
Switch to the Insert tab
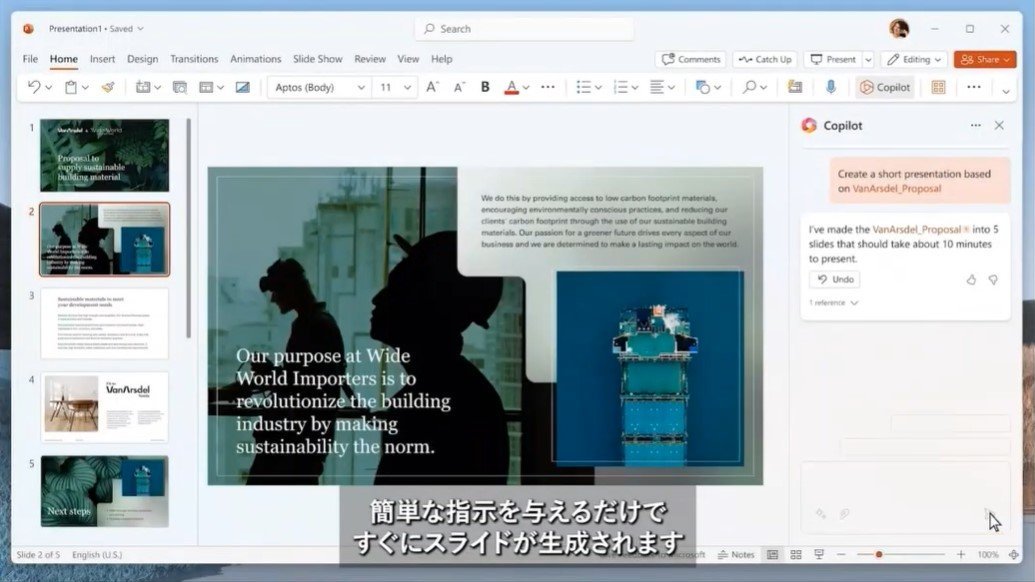pyautogui.click(x=102, y=59)
